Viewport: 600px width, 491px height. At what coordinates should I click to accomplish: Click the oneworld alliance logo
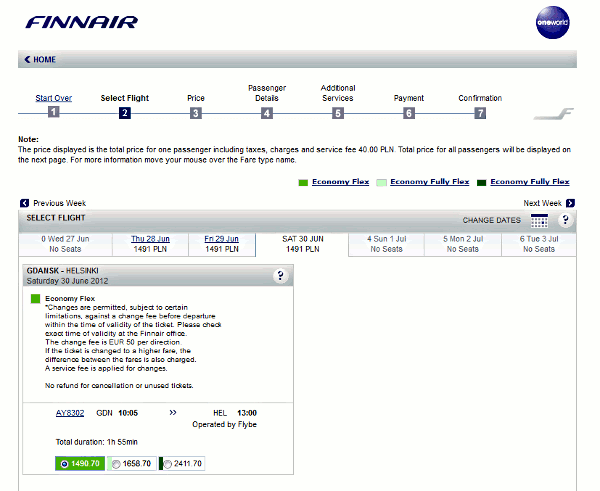(552, 22)
